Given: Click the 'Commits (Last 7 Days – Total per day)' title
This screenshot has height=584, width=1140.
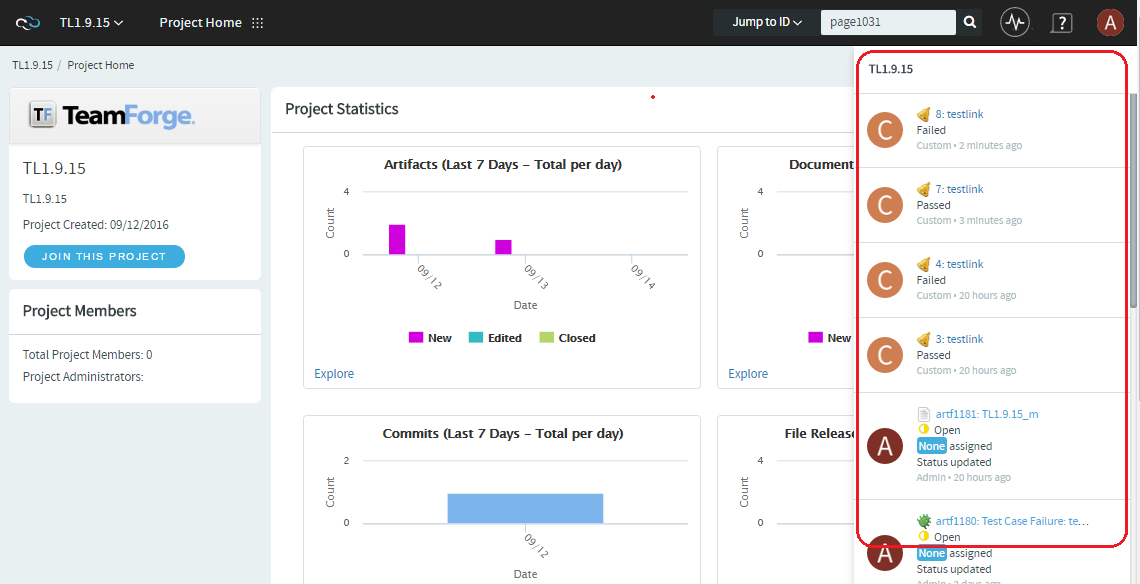Looking at the screenshot, I should 502,434.
